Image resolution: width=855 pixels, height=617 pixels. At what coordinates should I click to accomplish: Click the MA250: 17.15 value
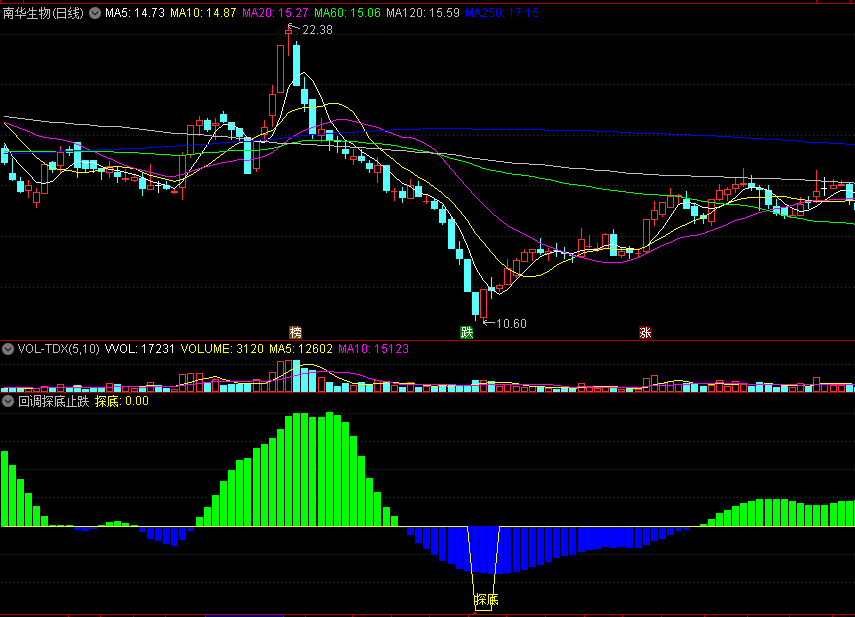click(x=502, y=13)
